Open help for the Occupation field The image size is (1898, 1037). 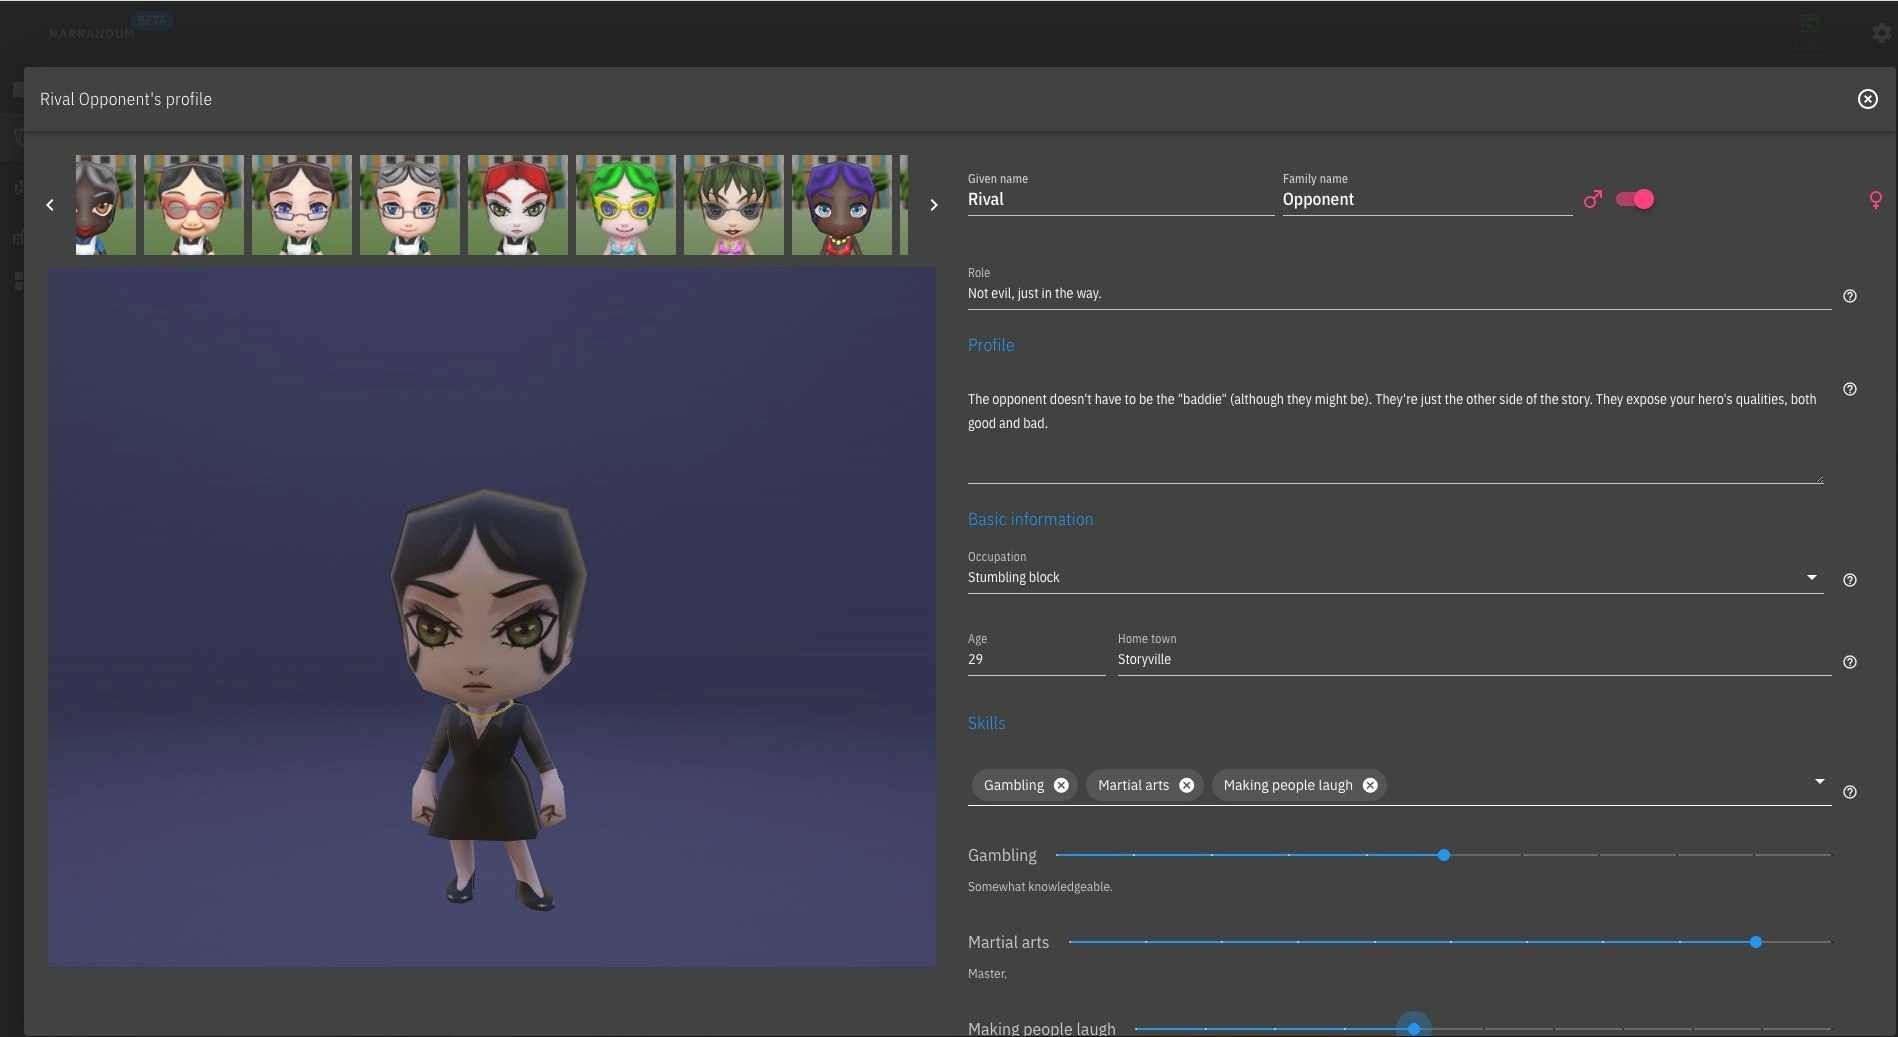point(1850,580)
